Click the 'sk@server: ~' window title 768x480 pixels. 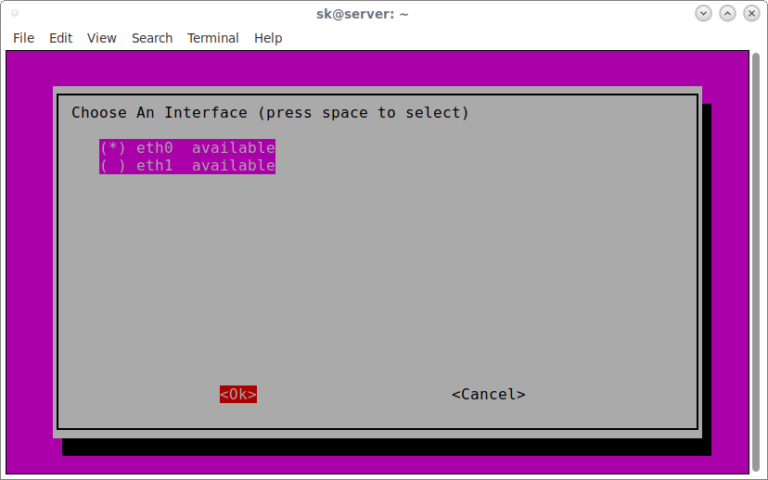pyautogui.click(x=361, y=13)
